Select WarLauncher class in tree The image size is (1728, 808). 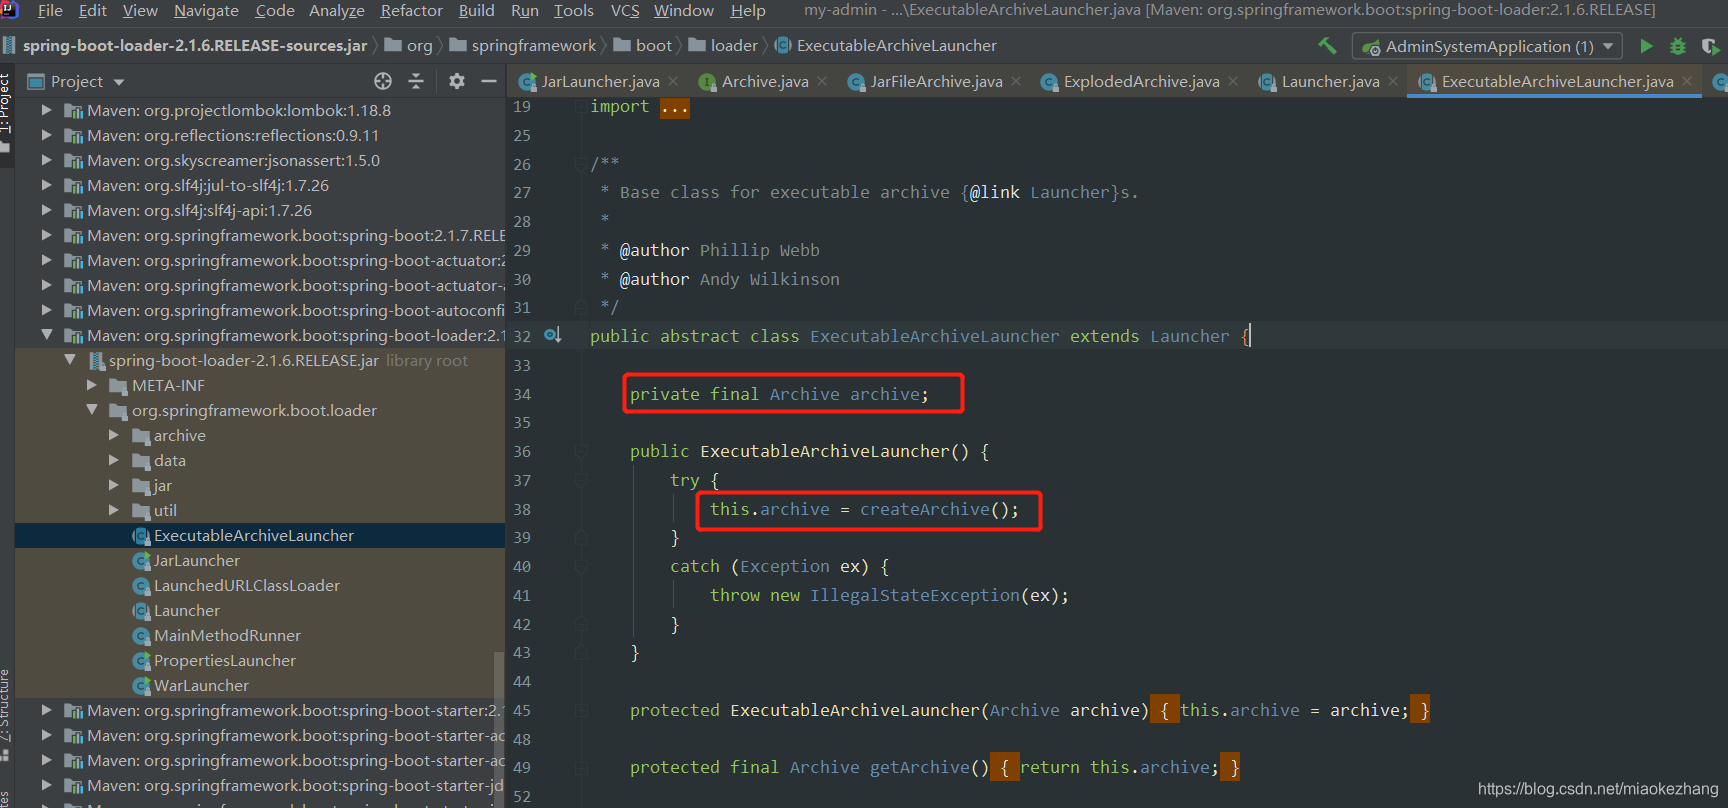pos(201,686)
